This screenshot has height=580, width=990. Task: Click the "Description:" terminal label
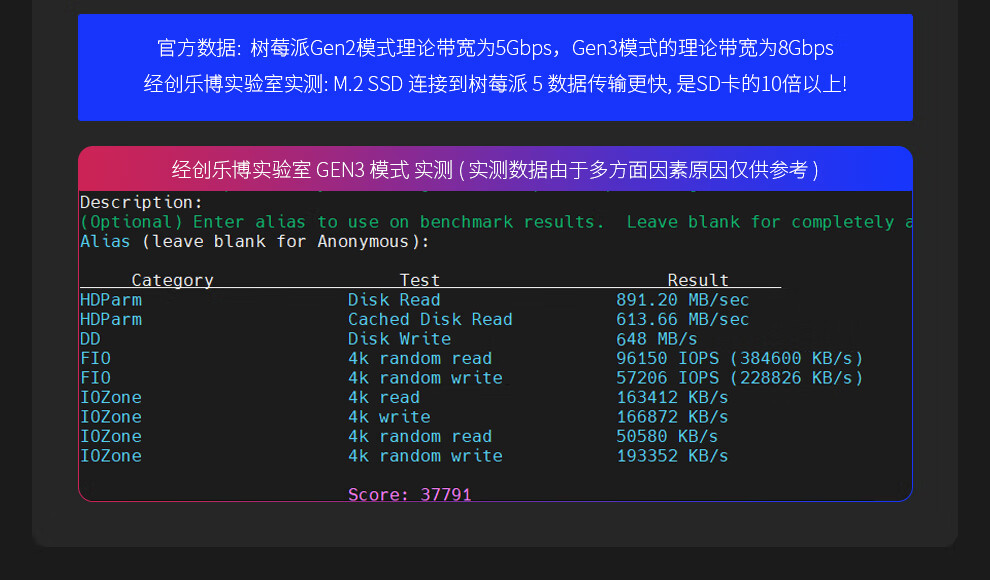point(141,202)
